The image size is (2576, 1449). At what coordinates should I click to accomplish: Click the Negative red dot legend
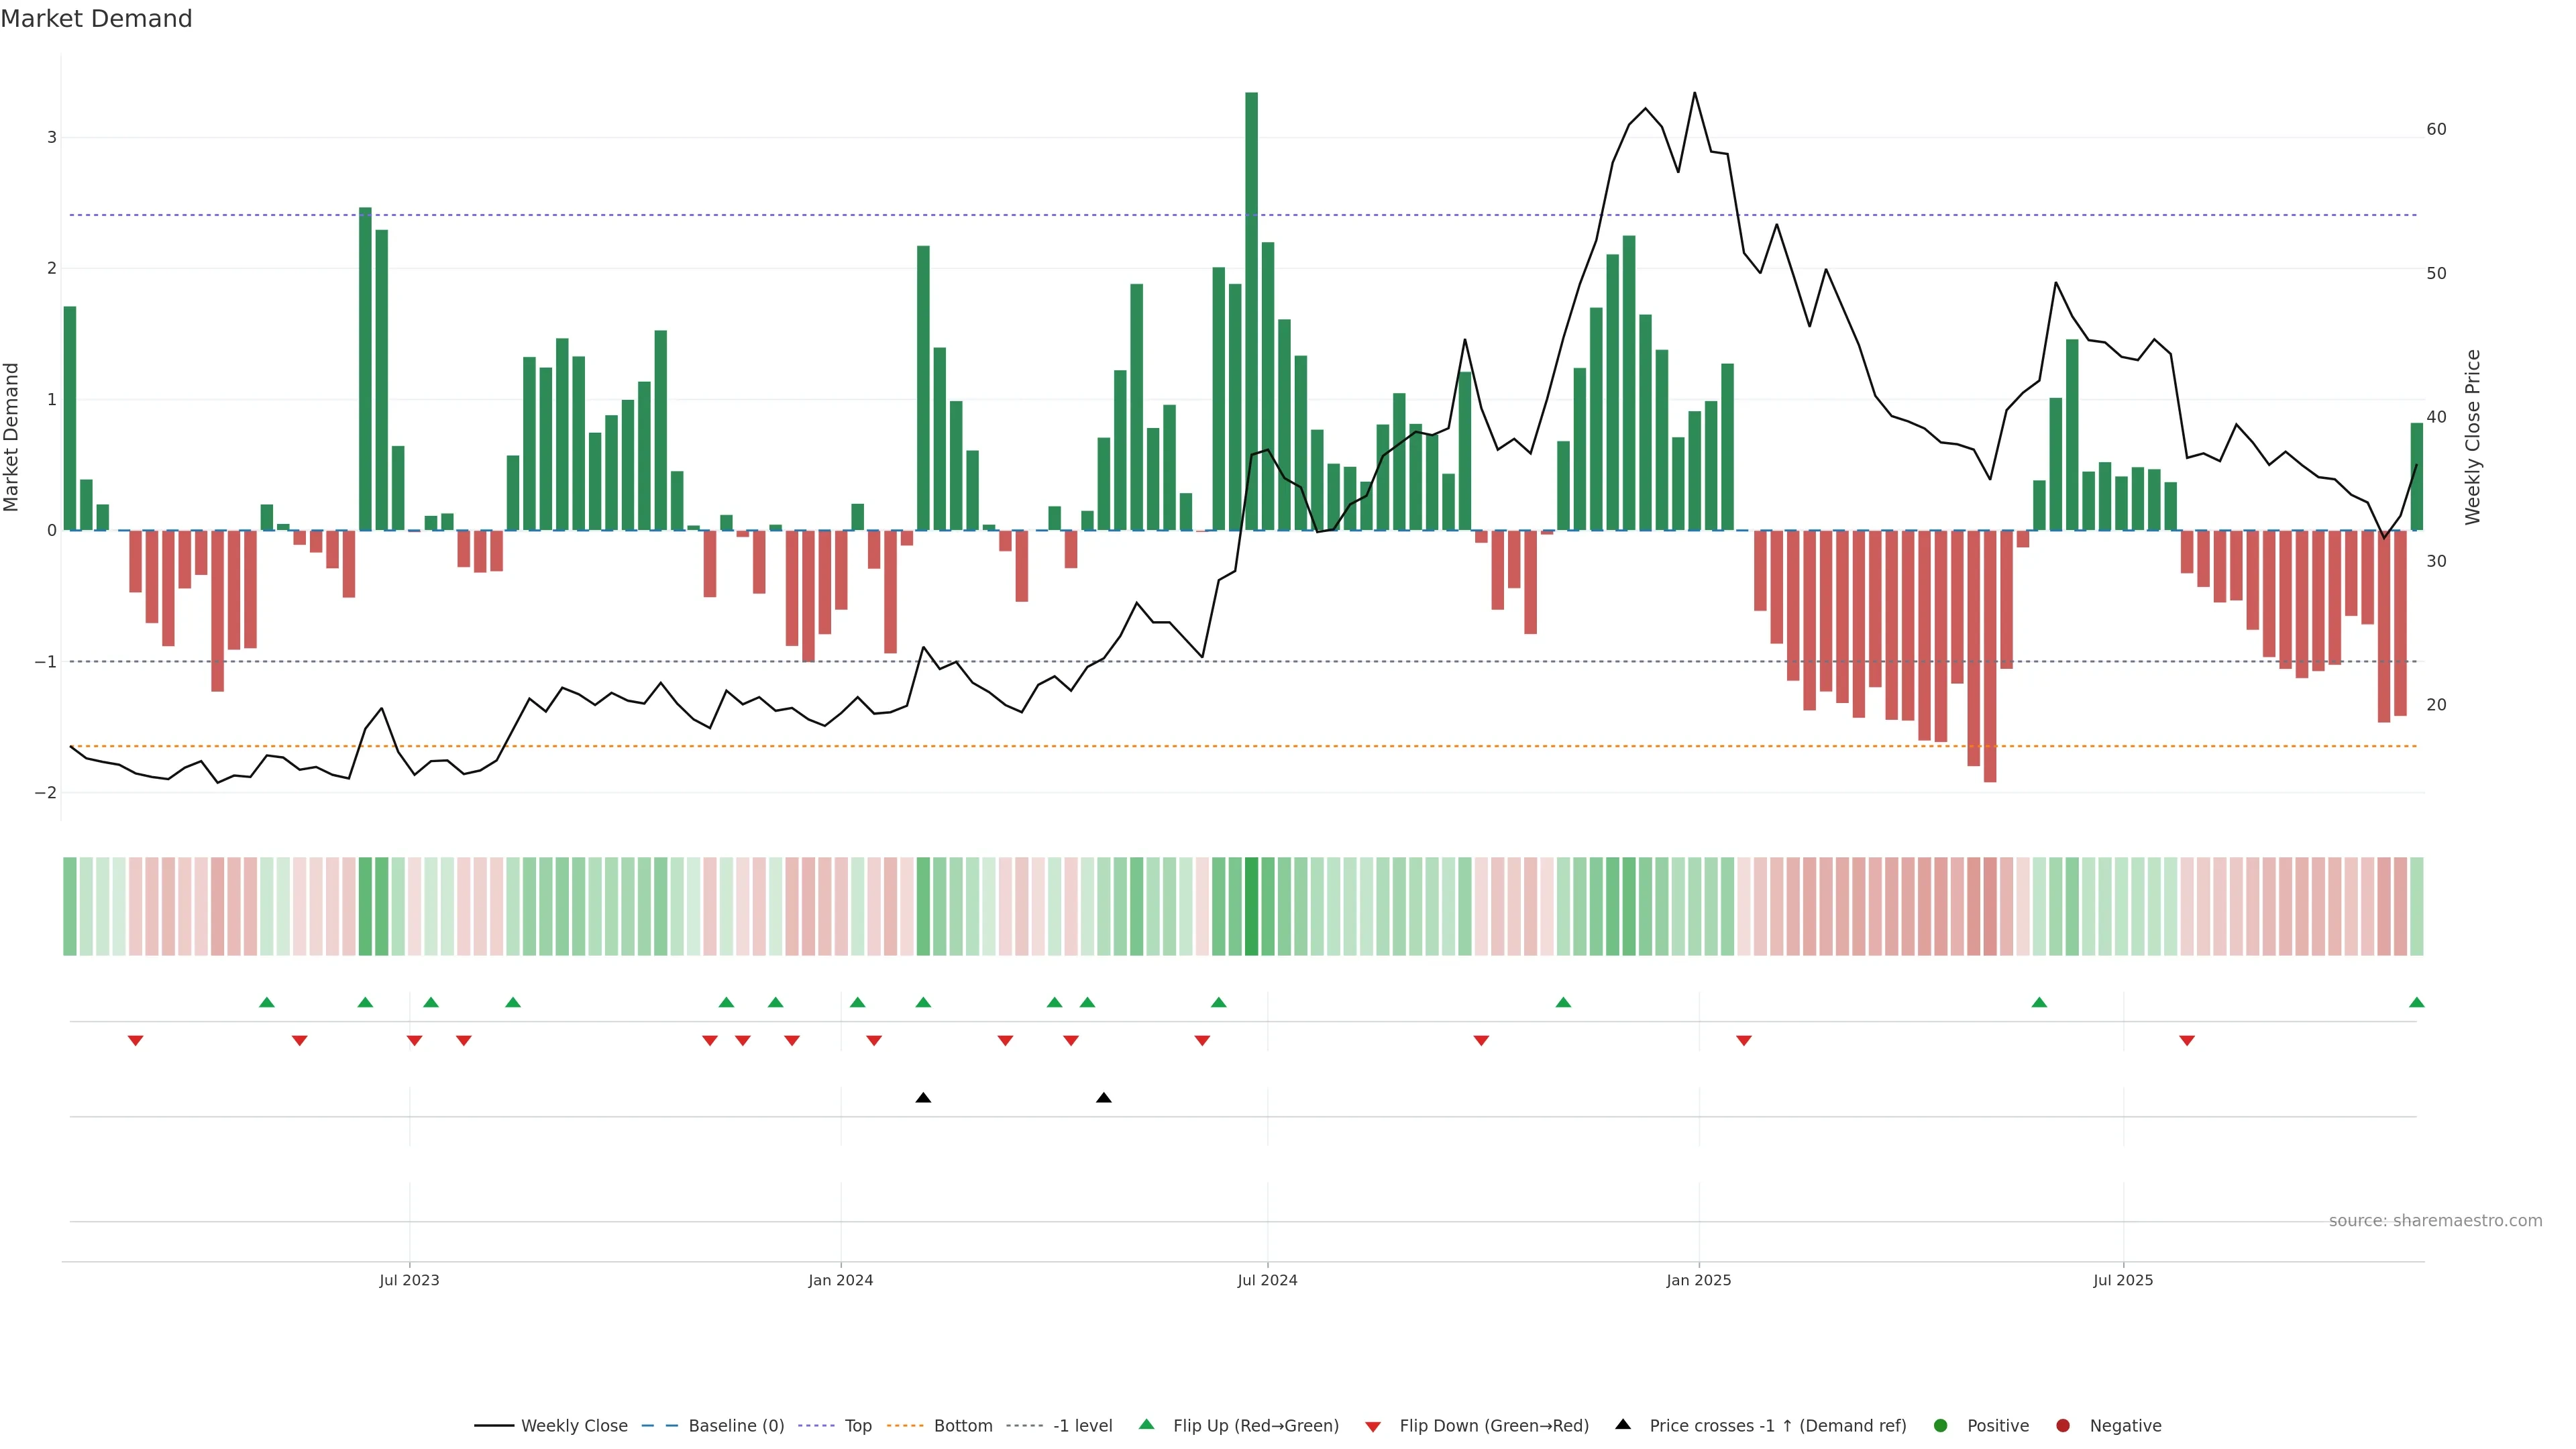coord(2063,1426)
